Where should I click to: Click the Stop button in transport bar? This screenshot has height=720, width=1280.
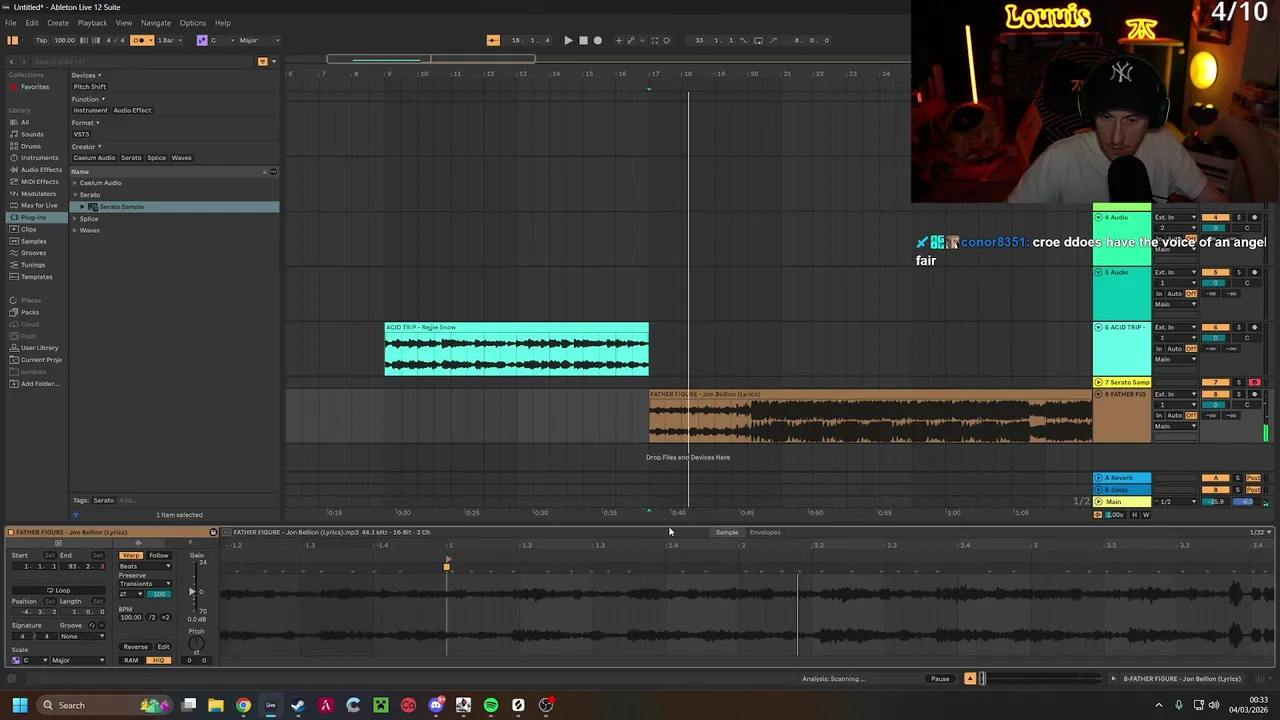(x=583, y=40)
